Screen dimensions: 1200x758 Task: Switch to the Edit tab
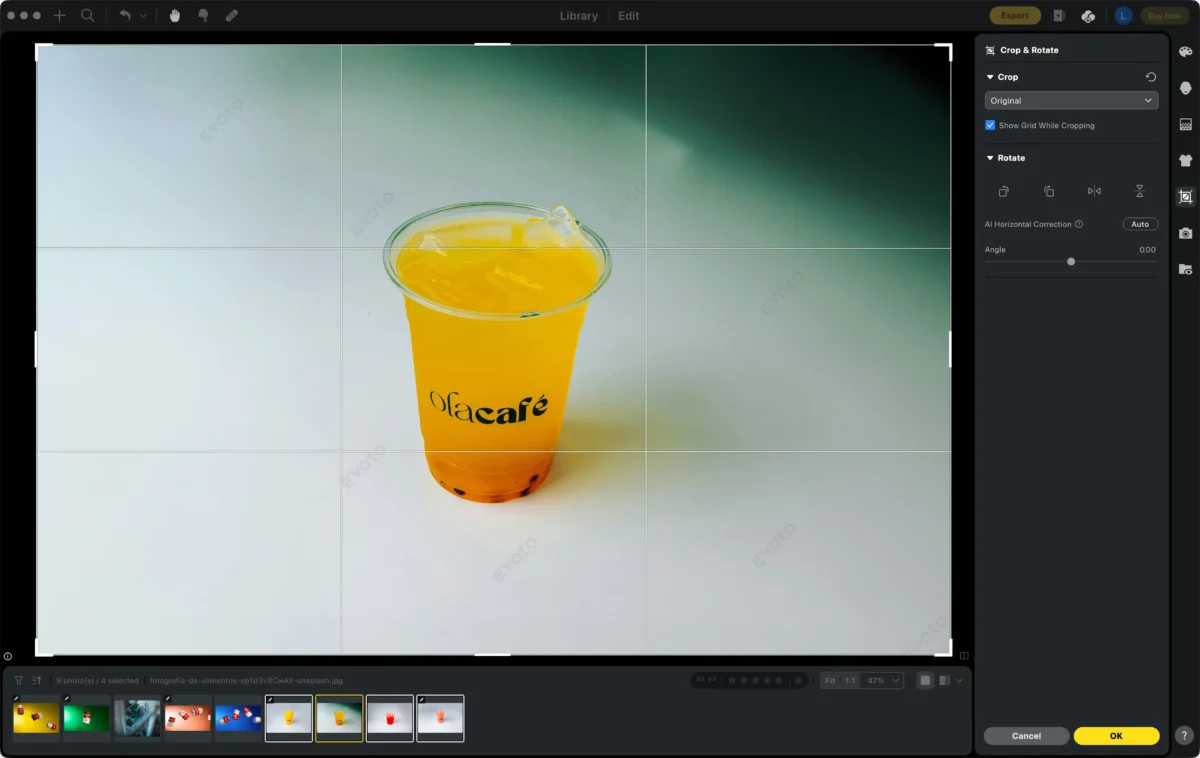point(629,16)
